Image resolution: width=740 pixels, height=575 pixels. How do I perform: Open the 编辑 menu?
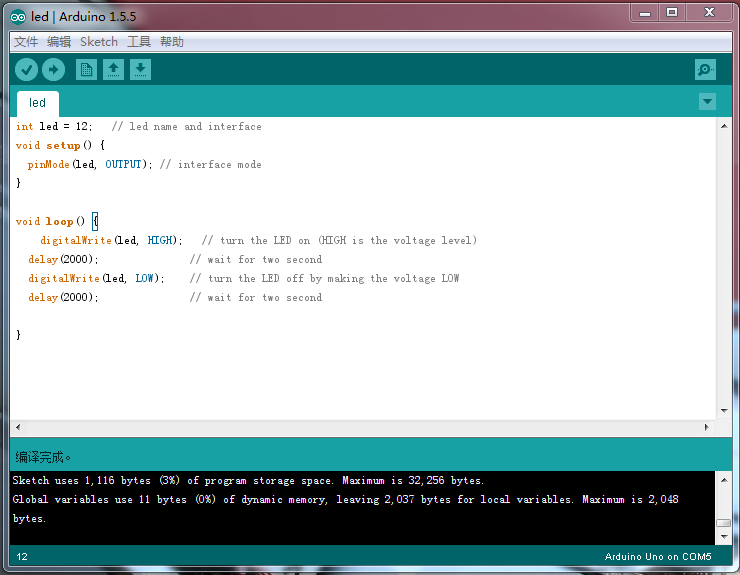tap(59, 42)
